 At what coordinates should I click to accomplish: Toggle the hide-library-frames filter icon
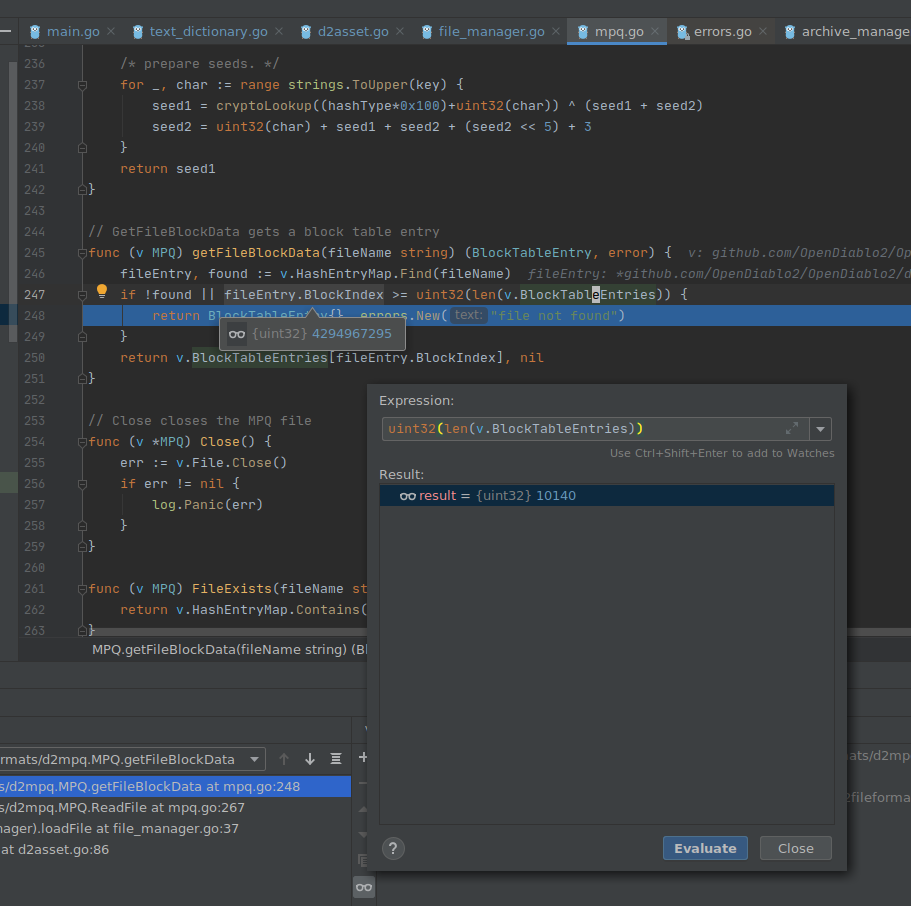(335, 758)
